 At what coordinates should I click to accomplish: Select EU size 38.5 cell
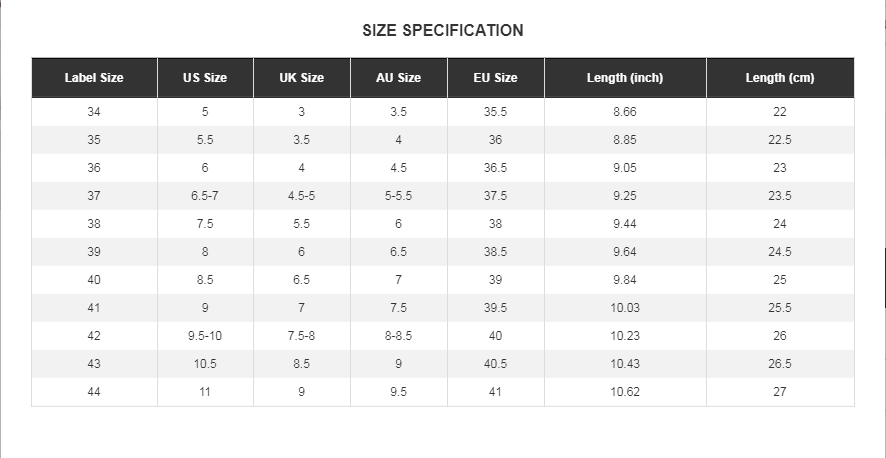[x=496, y=252]
